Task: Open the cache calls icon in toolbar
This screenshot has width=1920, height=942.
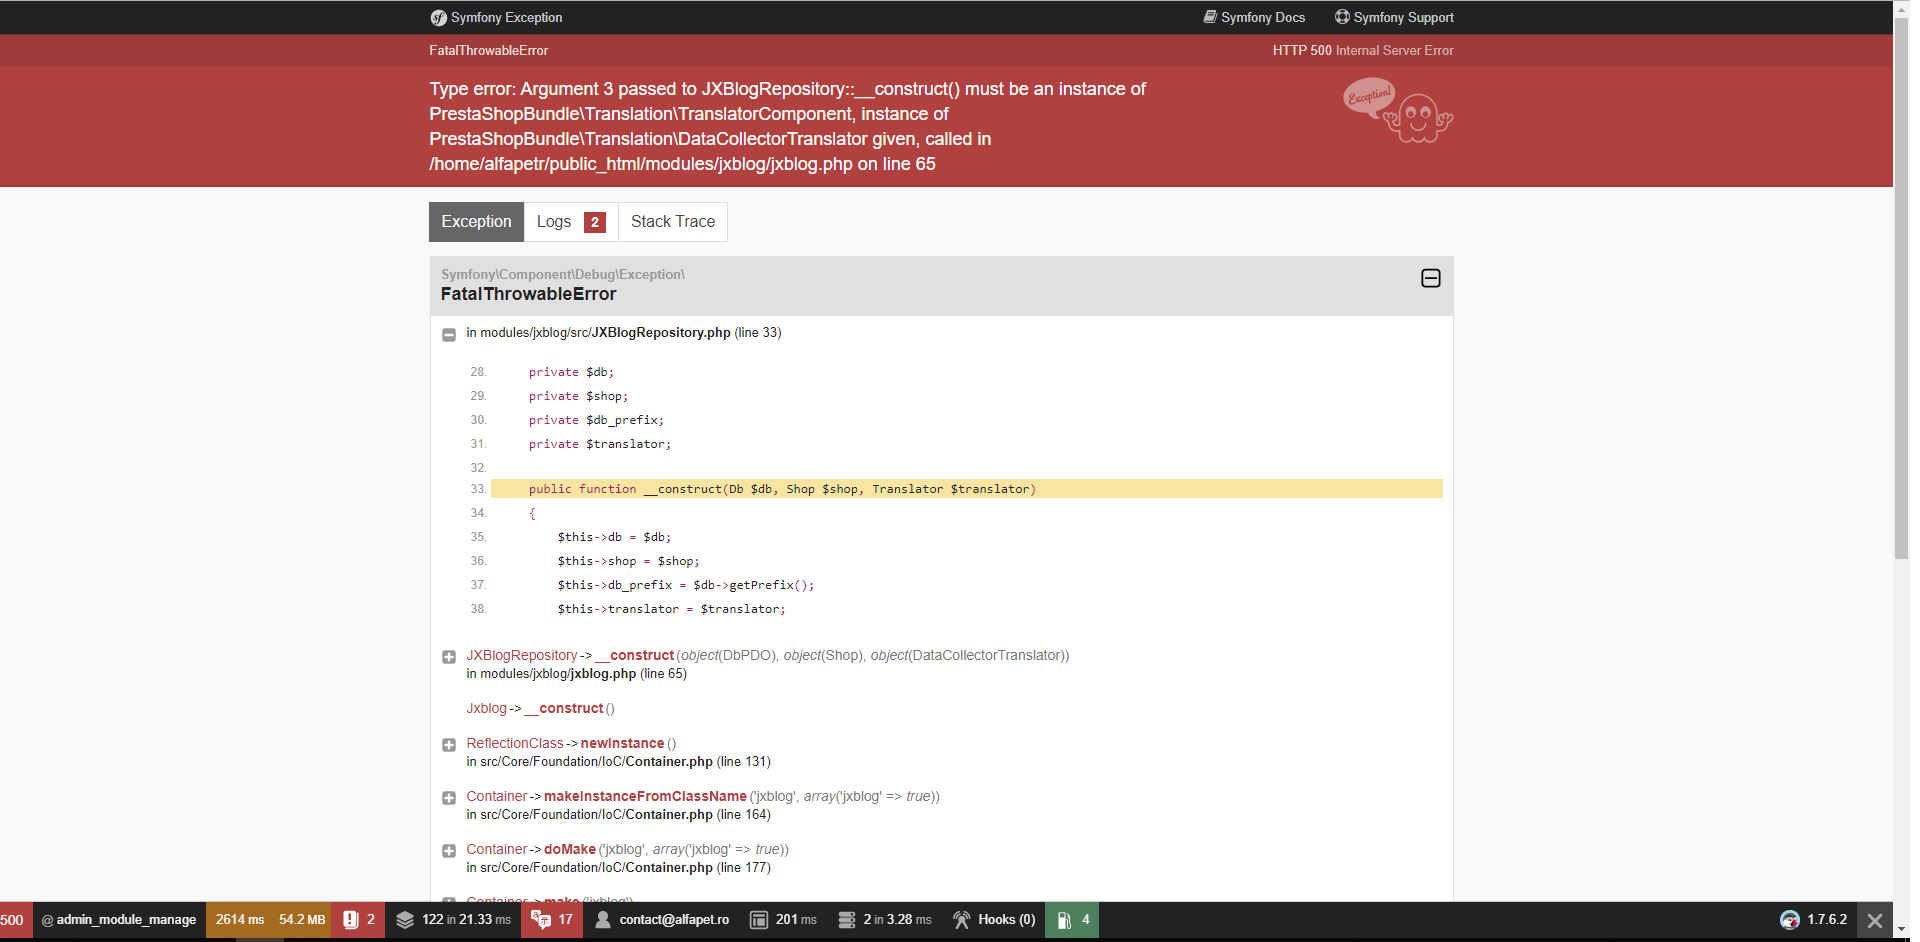Action: (847, 920)
